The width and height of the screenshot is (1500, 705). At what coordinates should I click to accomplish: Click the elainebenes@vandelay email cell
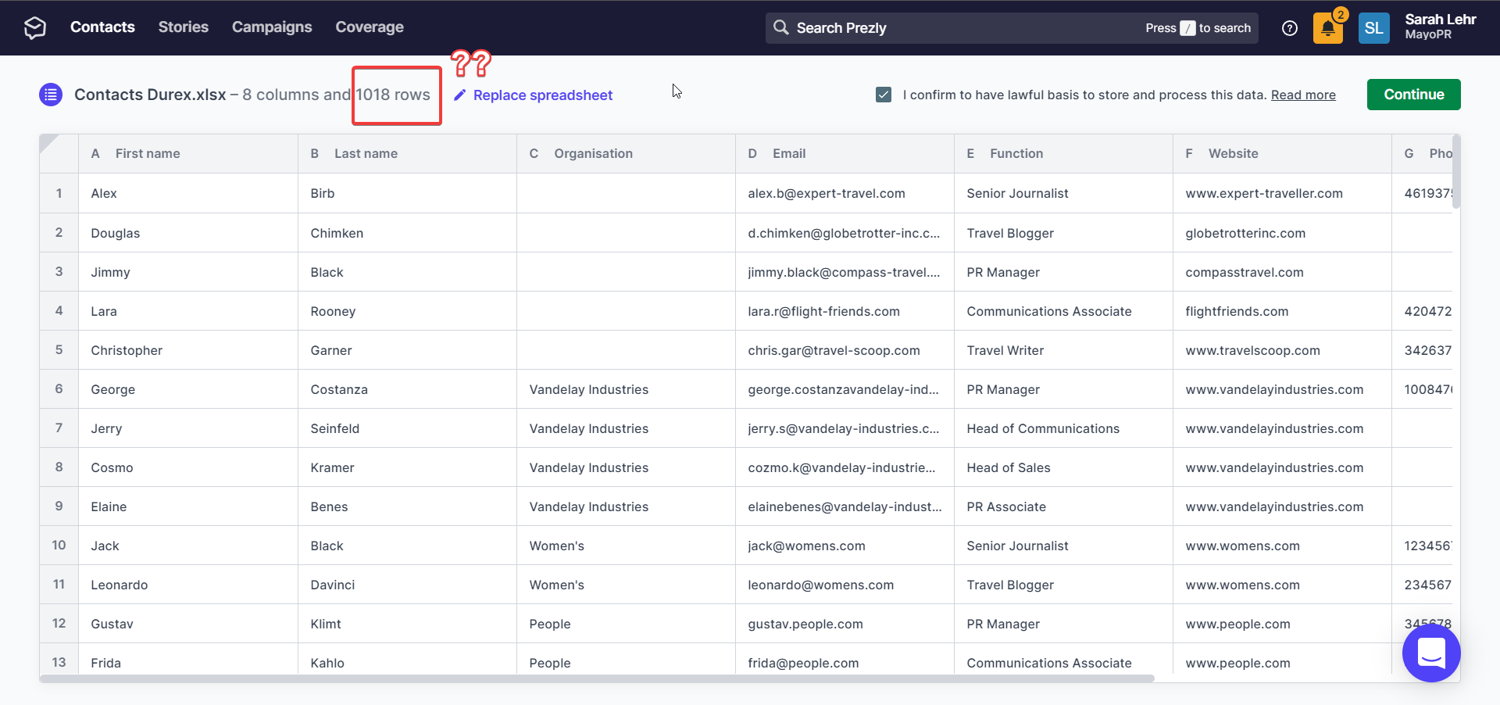[845, 506]
